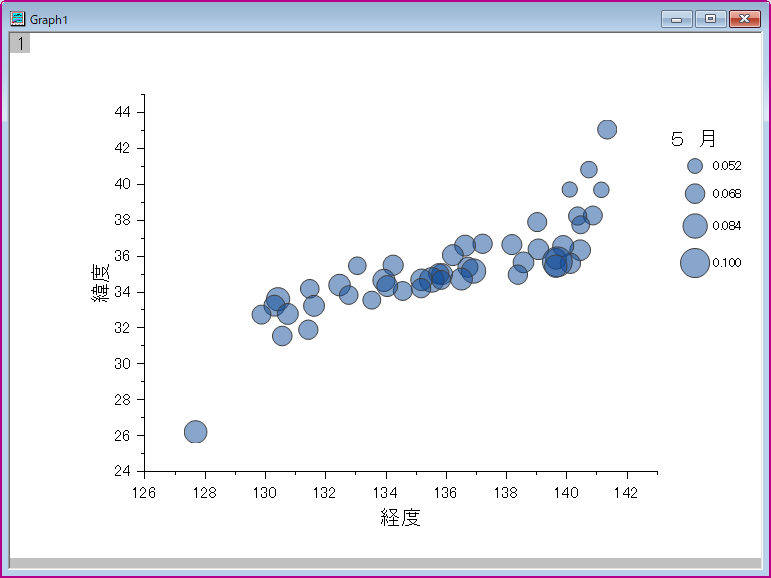The width and height of the screenshot is (771, 578).
Task: Click legend bubble labeled 0.068
Action: pos(695,194)
